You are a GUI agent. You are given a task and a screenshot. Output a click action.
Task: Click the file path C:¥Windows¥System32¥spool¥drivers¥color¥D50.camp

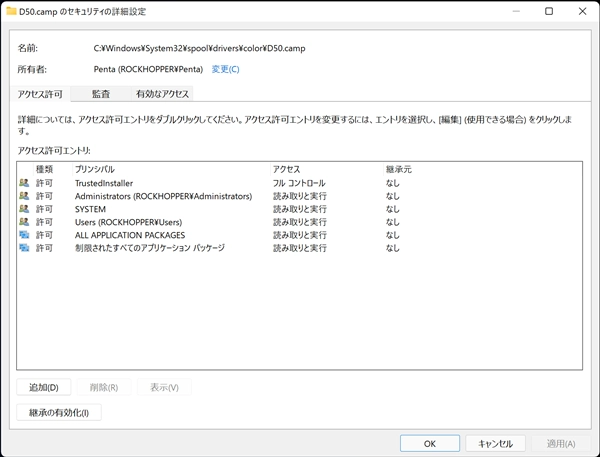point(199,48)
